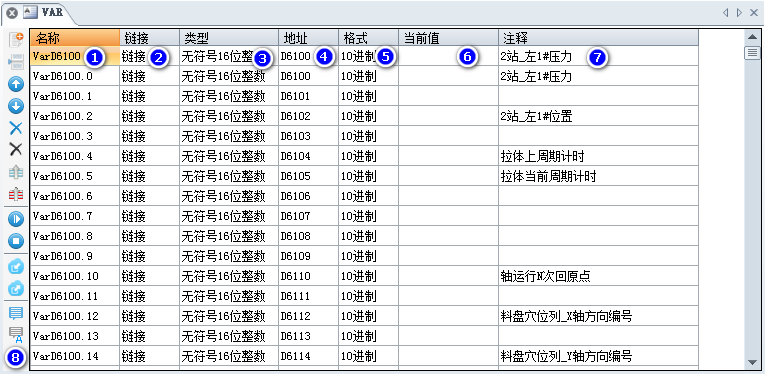Click the 当前值 cell of VarD6100 row
Viewport: 765px width, 374px height.
click(x=448, y=57)
